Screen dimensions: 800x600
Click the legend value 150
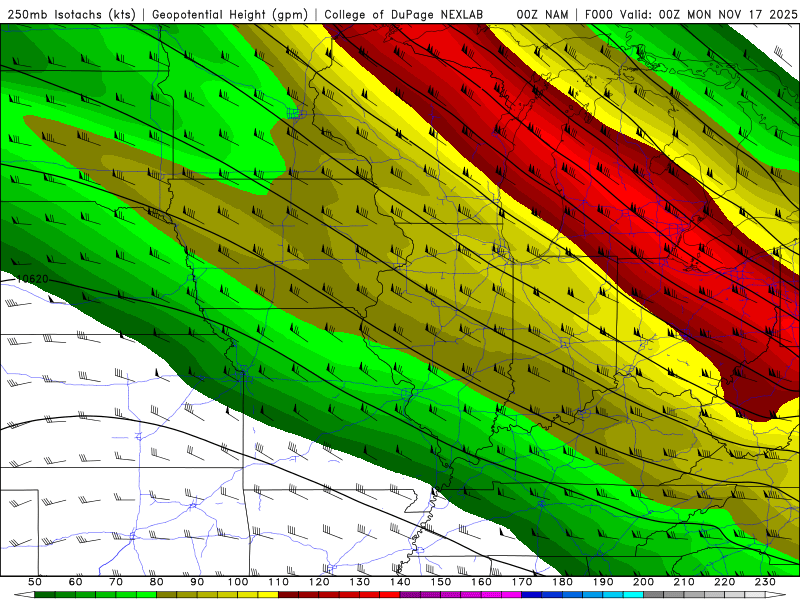441,582
